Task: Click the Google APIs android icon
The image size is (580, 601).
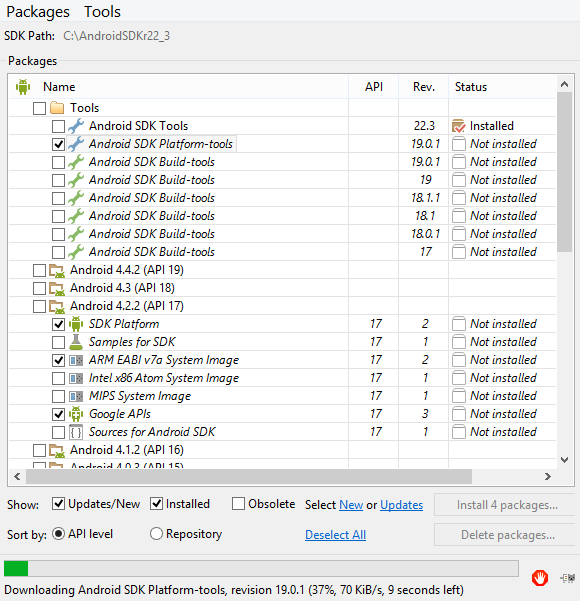Action: click(76, 414)
